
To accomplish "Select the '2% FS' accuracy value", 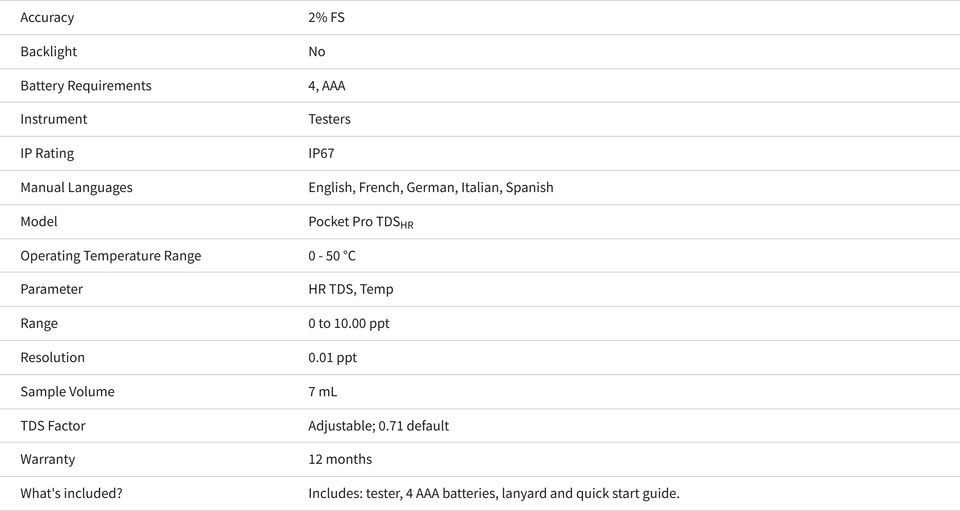I will [326, 17].
